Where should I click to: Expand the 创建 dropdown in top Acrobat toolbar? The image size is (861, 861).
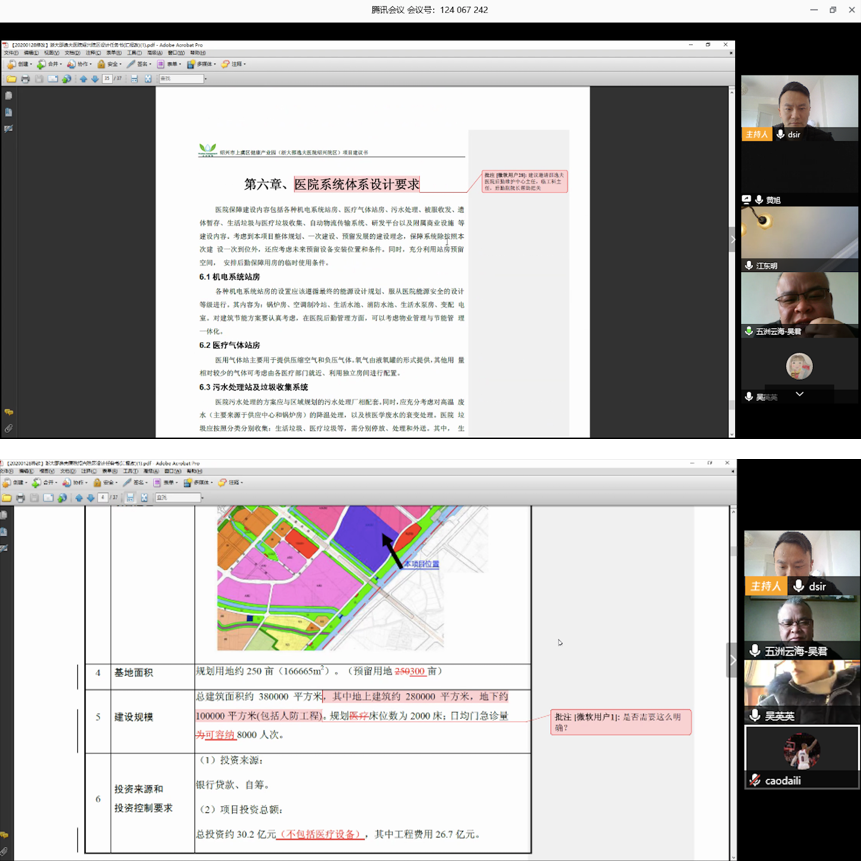(x=20, y=64)
